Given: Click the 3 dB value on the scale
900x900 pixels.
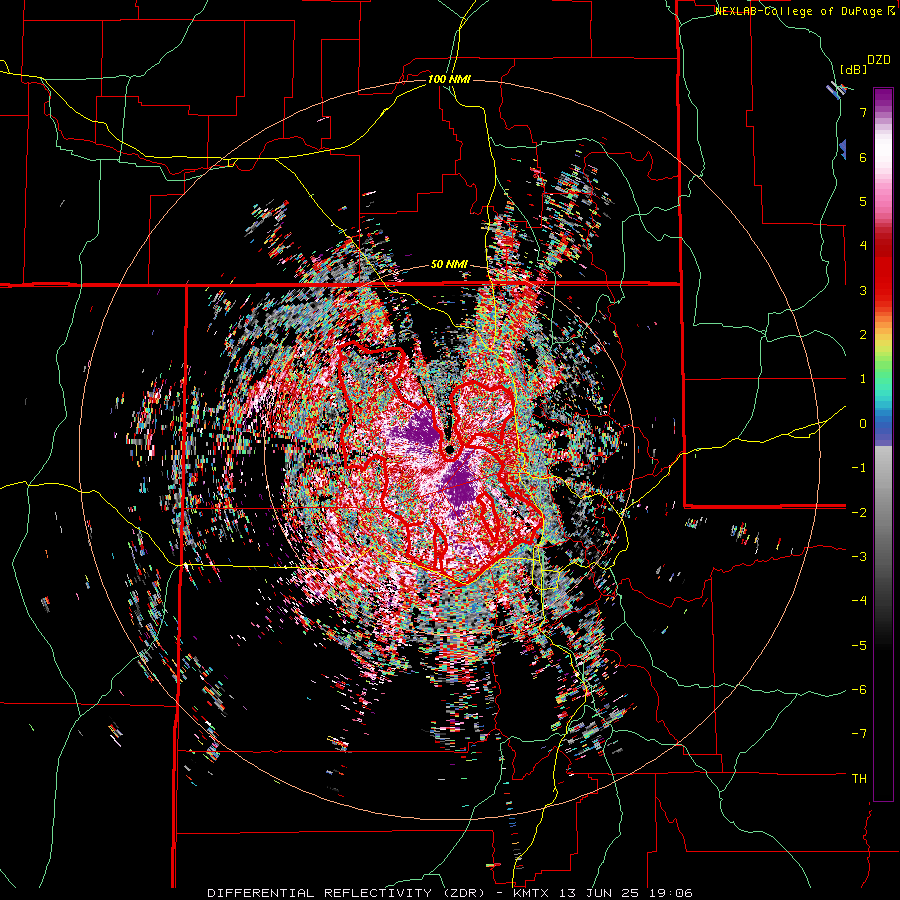Looking at the screenshot, I should point(863,290).
